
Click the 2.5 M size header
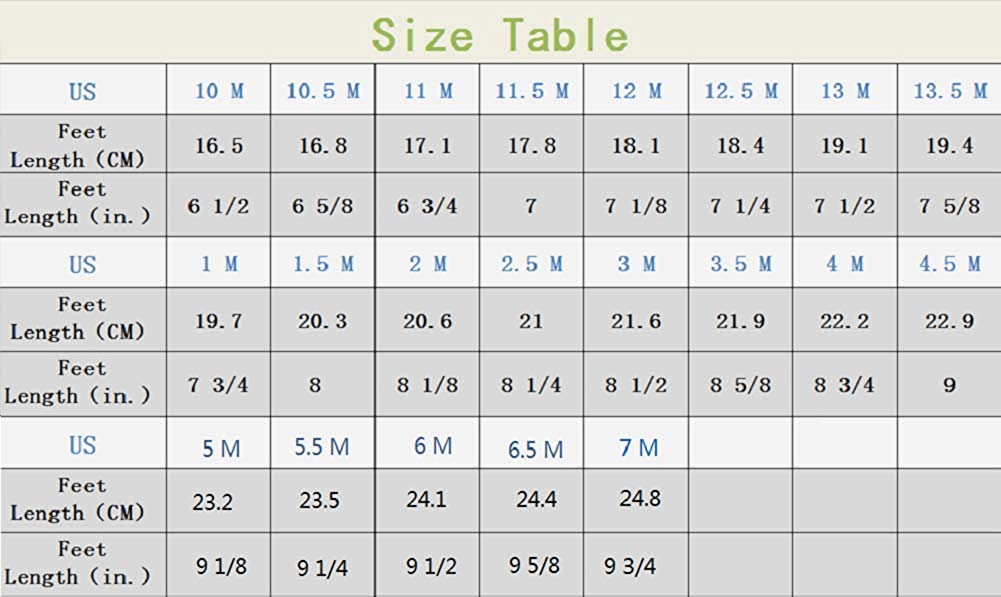click(x=532, y=264)
